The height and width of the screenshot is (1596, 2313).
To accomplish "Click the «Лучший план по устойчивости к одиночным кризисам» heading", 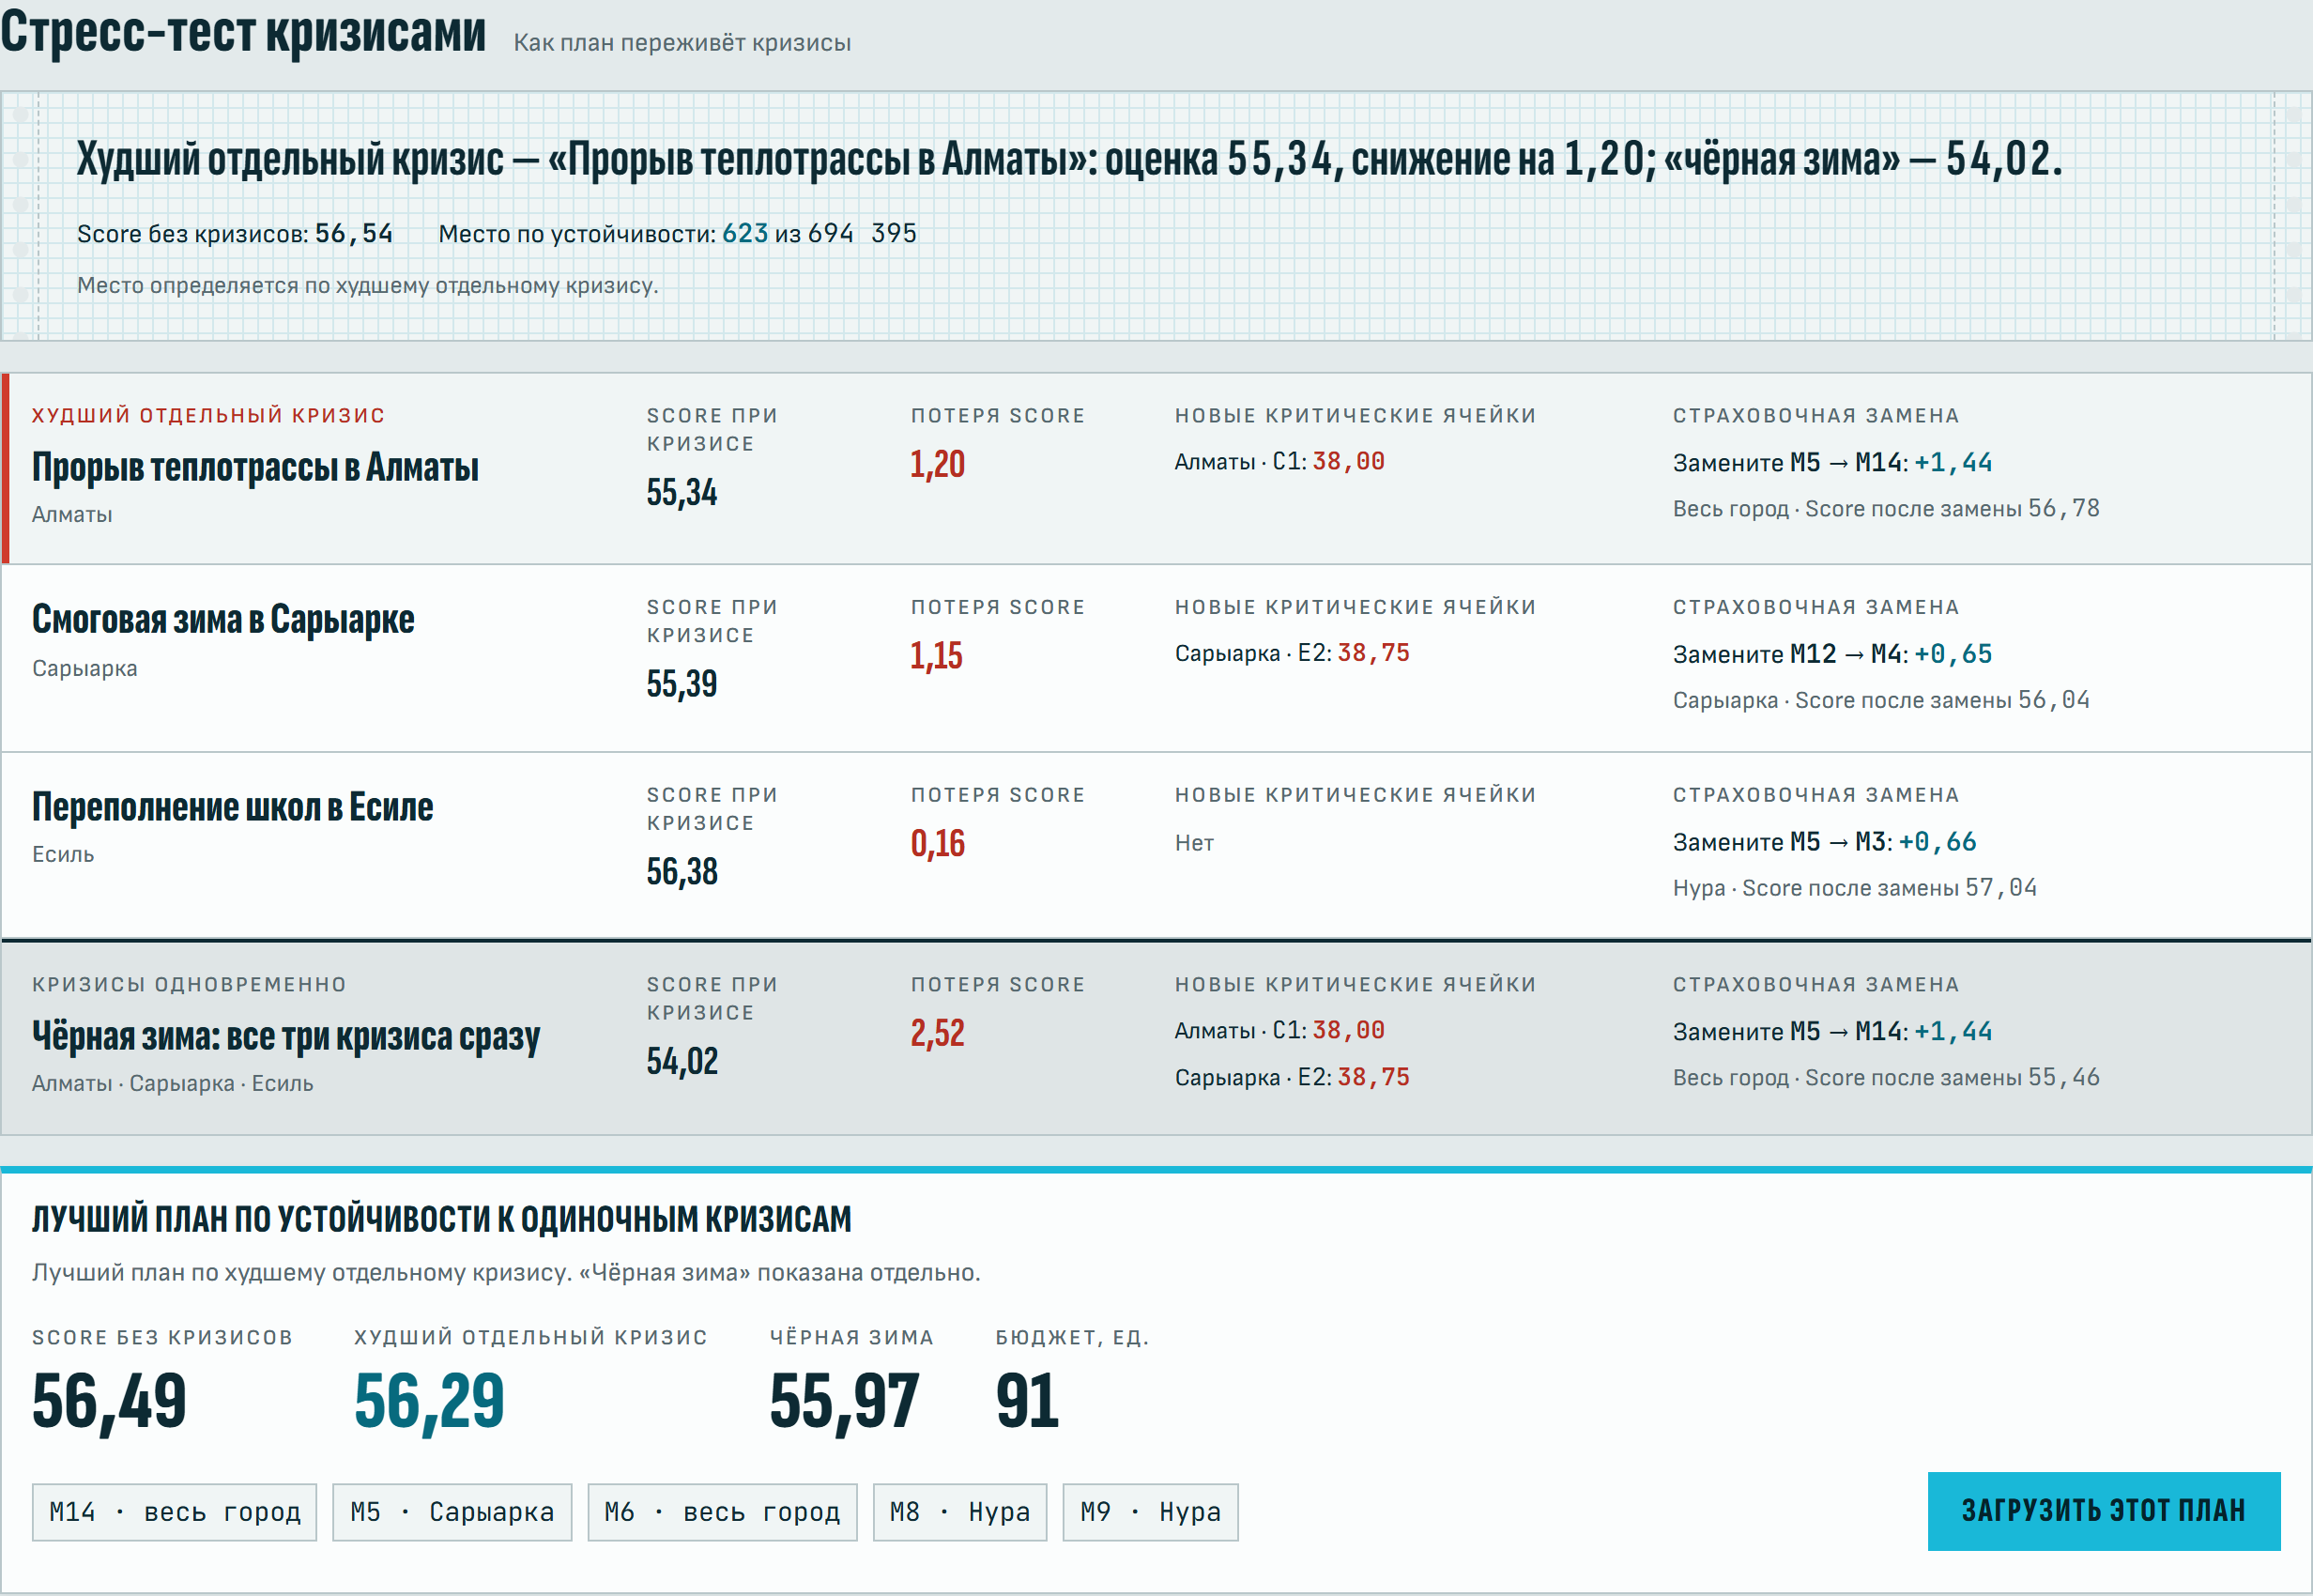I will pyautogui.click(x=442, y=1219).
